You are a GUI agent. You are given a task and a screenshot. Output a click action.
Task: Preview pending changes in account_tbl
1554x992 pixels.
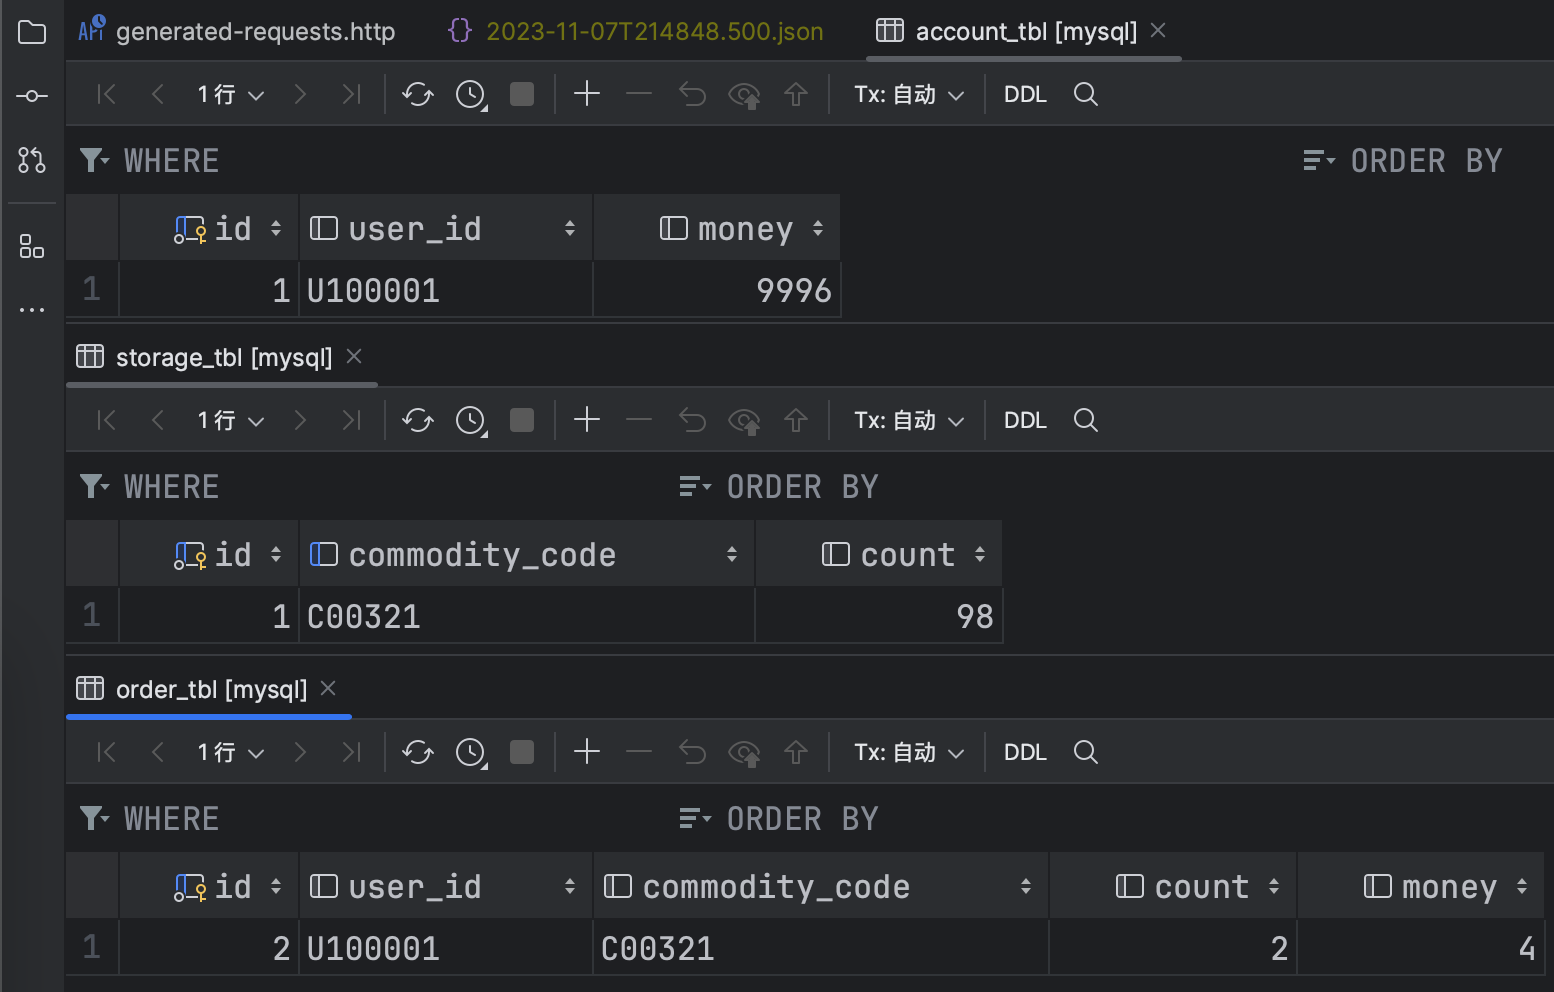point(744,95)
